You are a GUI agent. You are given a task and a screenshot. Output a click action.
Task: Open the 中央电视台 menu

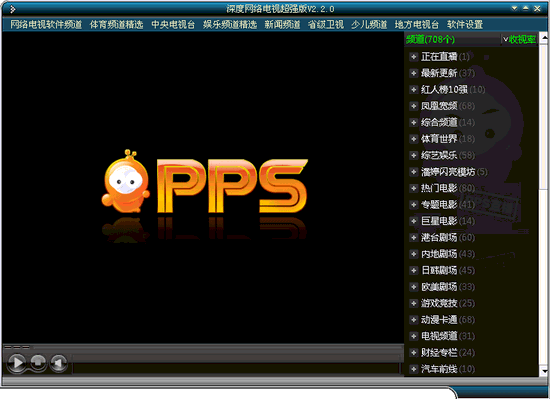click(173, 24)
